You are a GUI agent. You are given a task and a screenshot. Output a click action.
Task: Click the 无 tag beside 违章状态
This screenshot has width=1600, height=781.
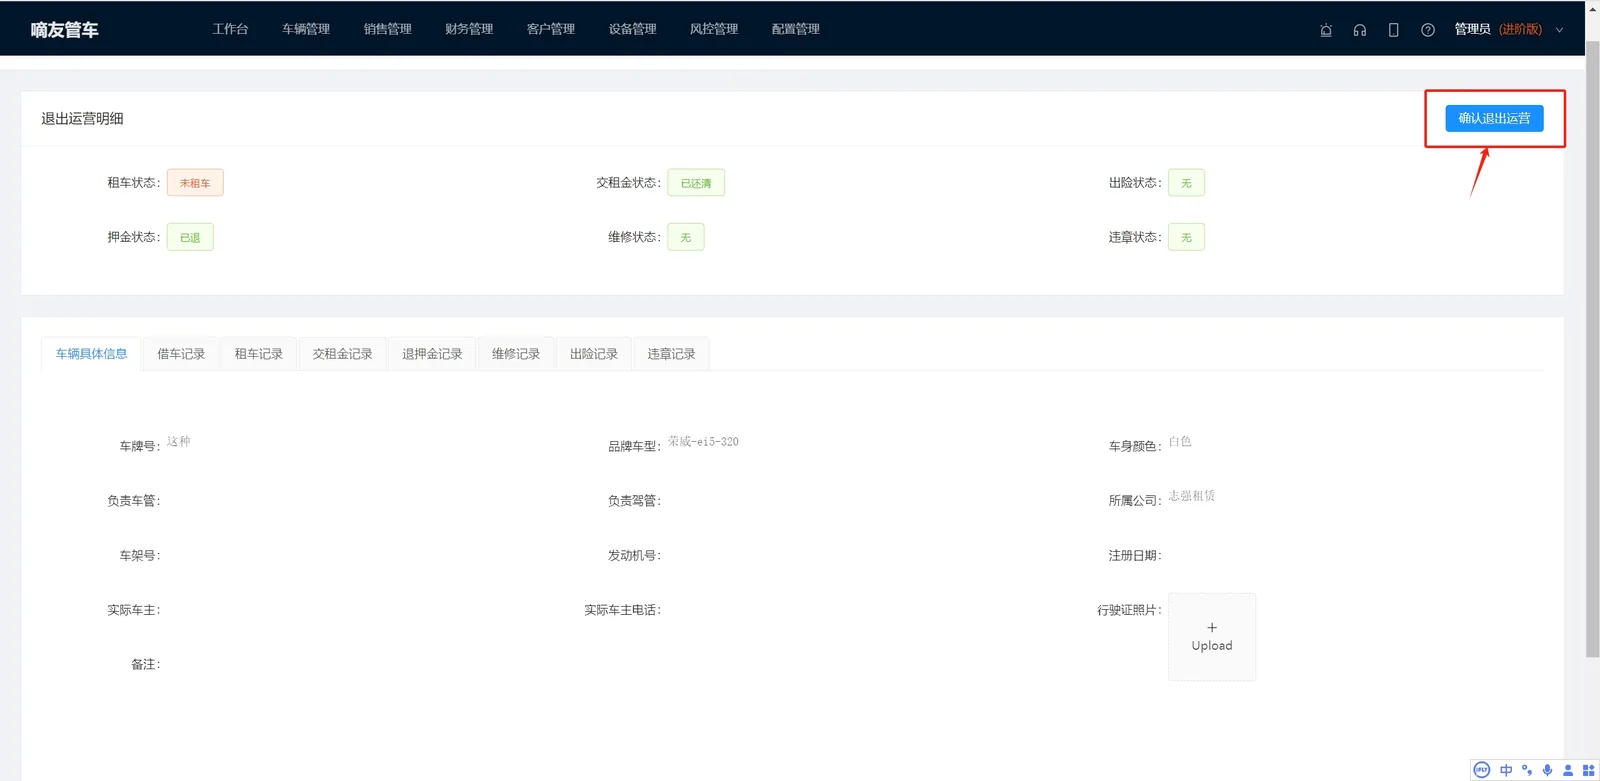coord(1186,237)
